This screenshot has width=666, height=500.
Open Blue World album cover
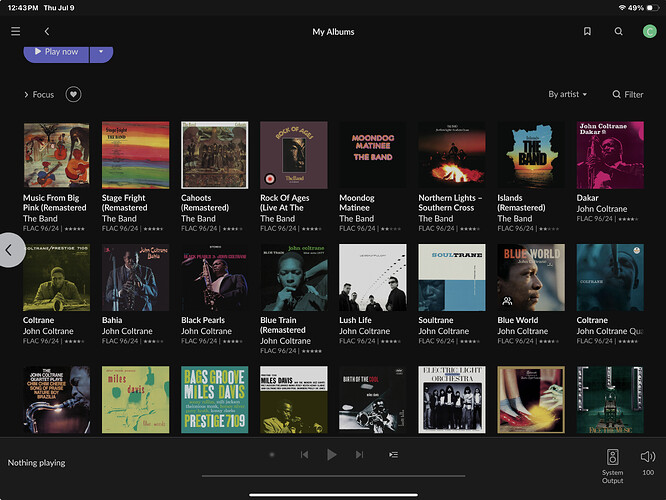click(531, 277)
